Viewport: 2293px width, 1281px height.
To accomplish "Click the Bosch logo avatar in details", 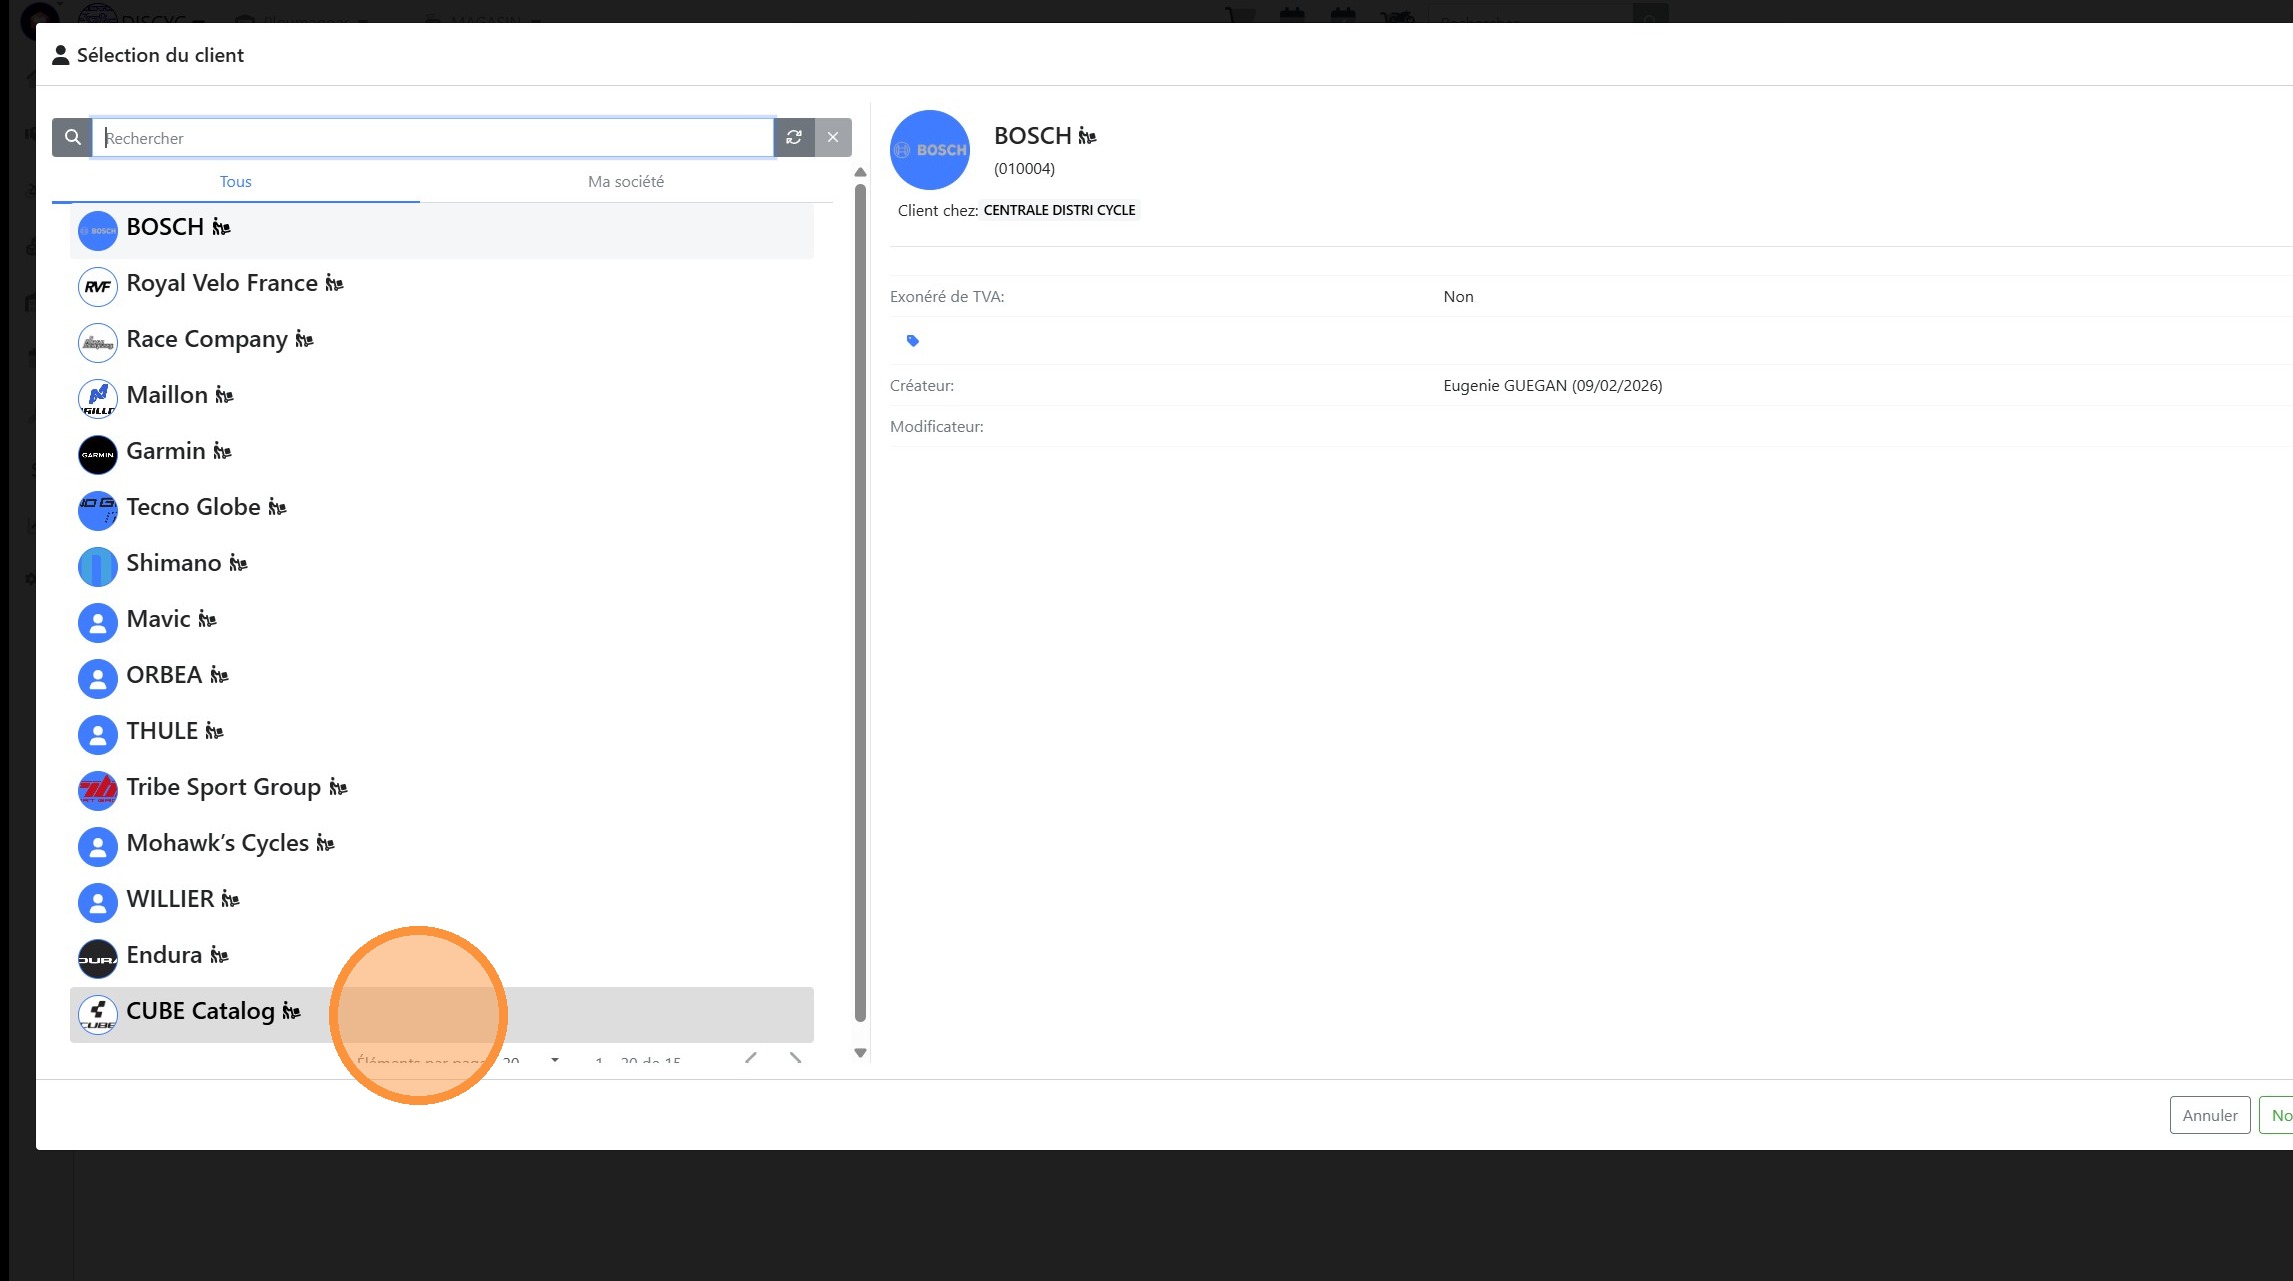I will (x=929, y=150).
